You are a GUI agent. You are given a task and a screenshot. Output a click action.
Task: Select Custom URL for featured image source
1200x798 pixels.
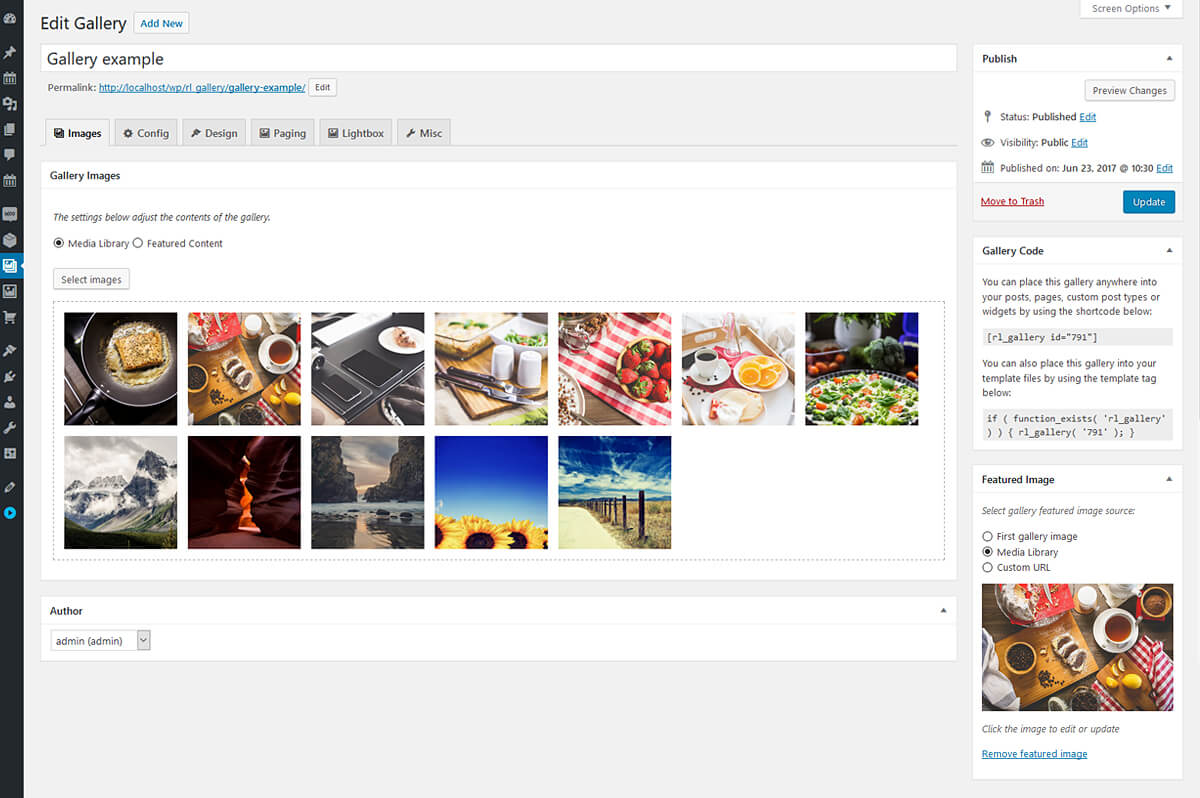coord(987,567)
